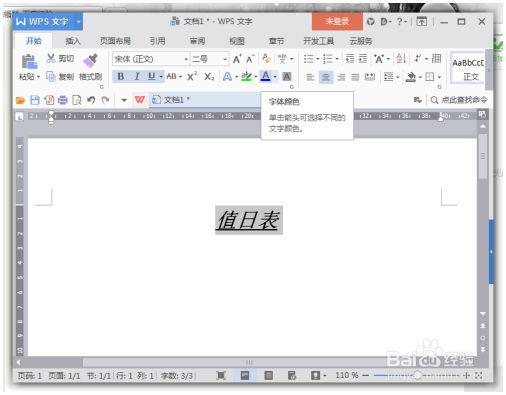
Task: Click the orange 未登录 login button
Action: pos(337,21)
